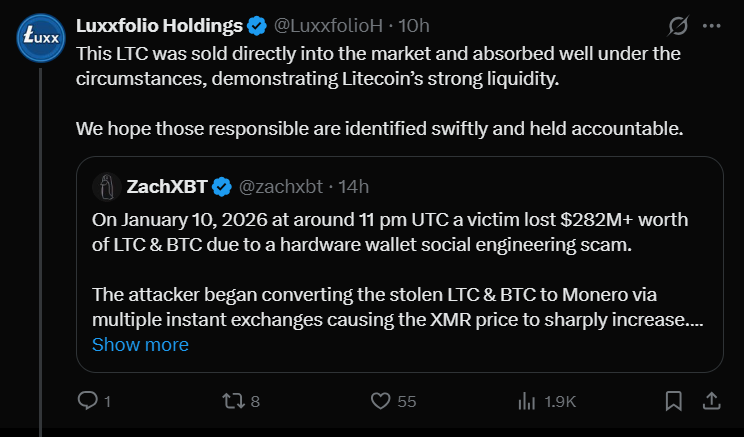Click ZachXBT's small profile avatar
Image resolution: width=744 pixels, height=437 pixels.
(x=106, y=186)
